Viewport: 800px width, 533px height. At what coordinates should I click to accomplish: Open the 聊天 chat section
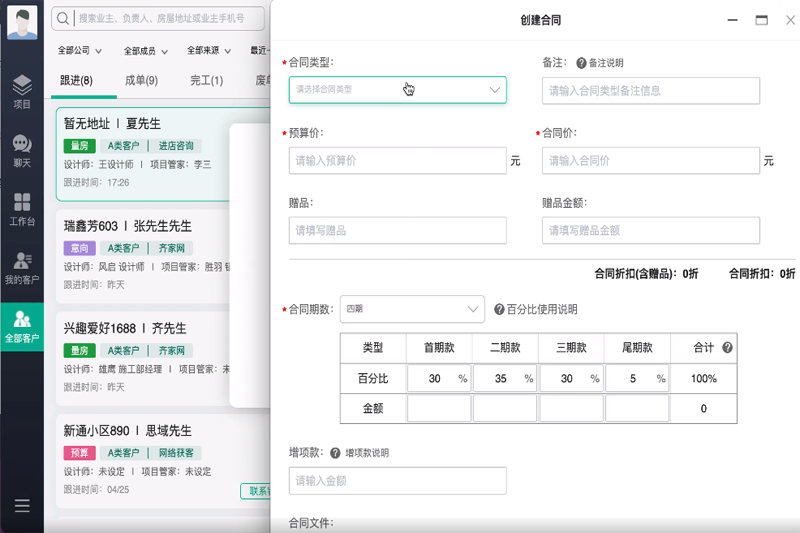[22, 151]
